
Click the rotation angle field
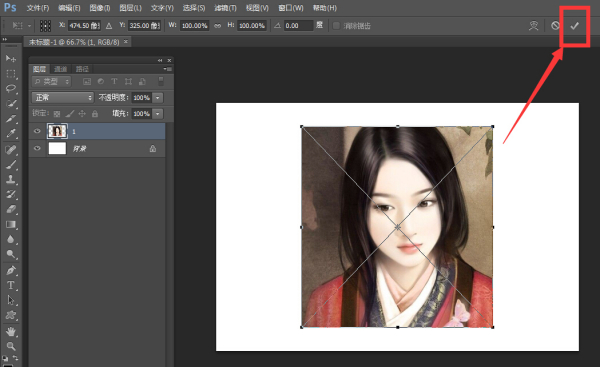click(298, 26)
